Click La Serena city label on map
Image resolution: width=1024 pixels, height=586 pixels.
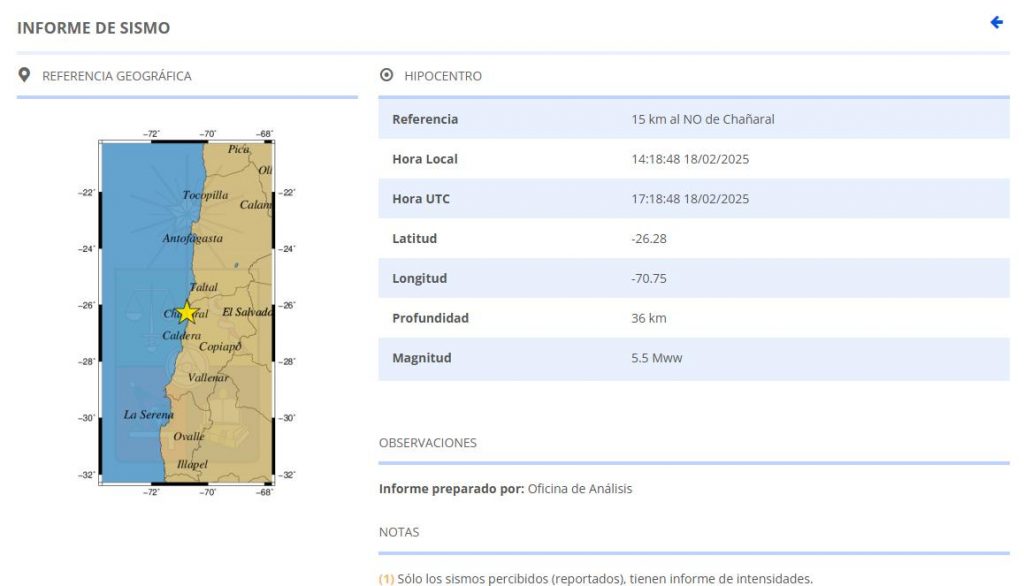point(148,414)
